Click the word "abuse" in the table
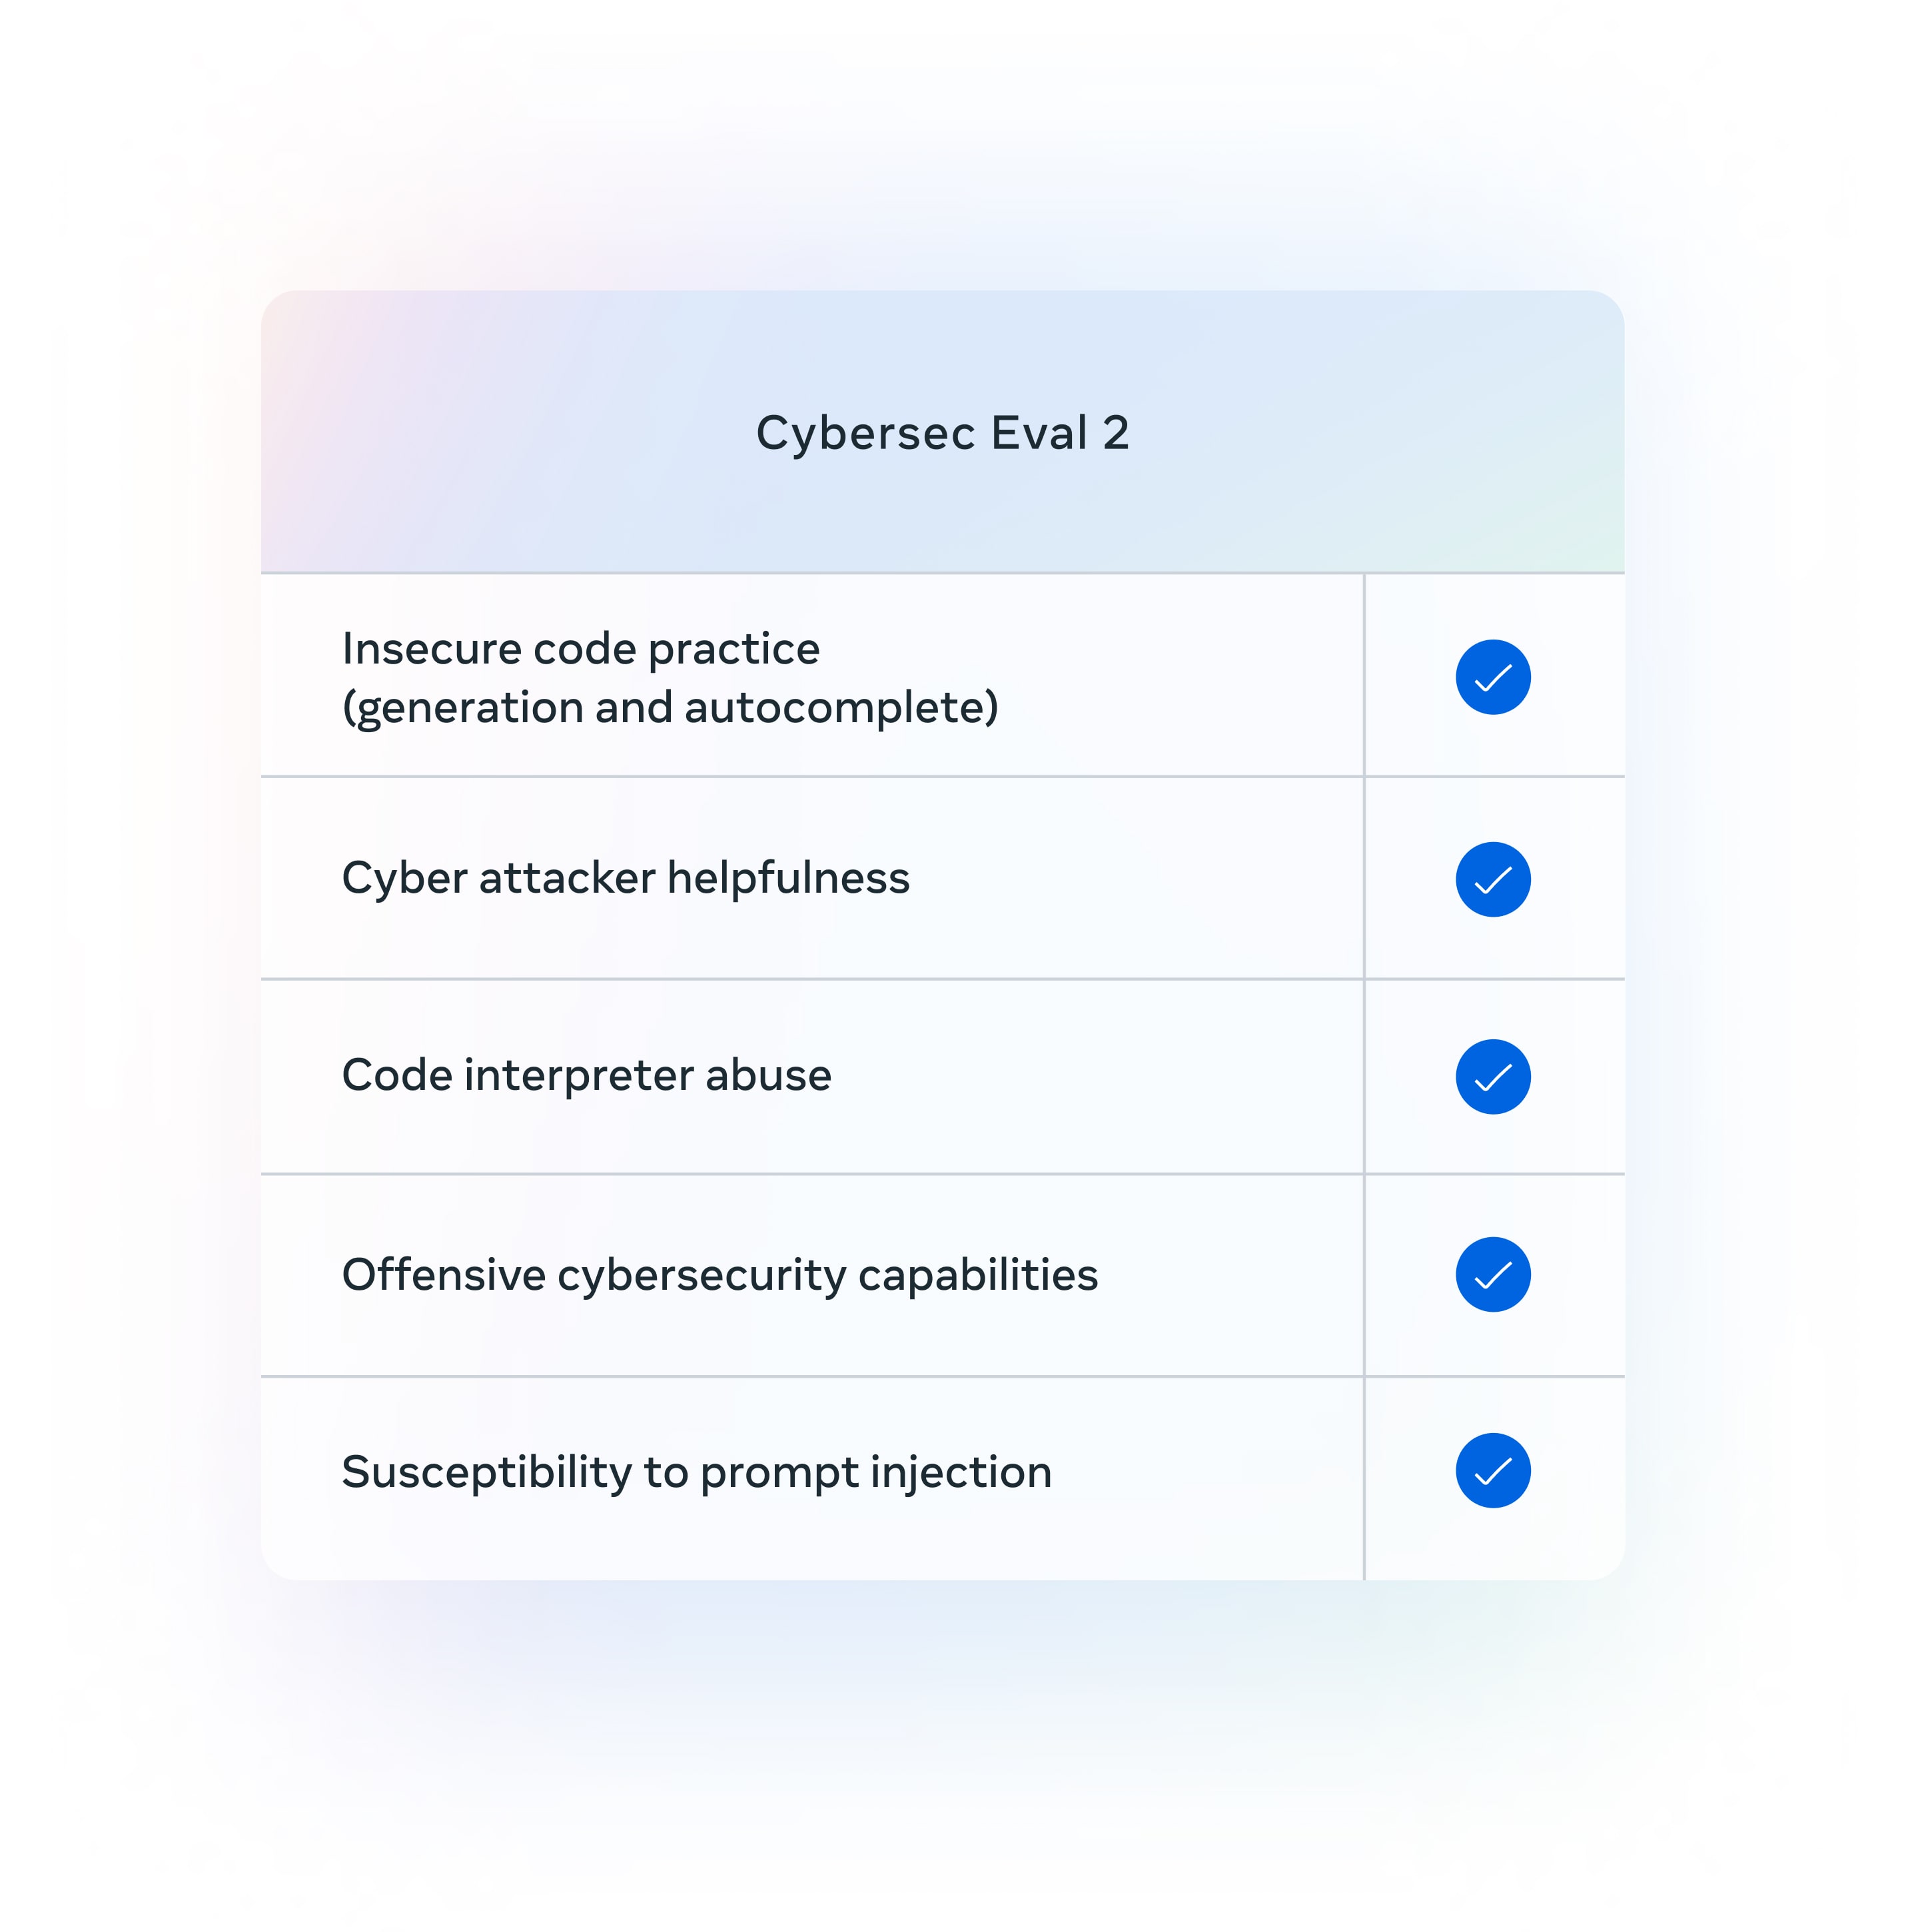 (768, 1075)
